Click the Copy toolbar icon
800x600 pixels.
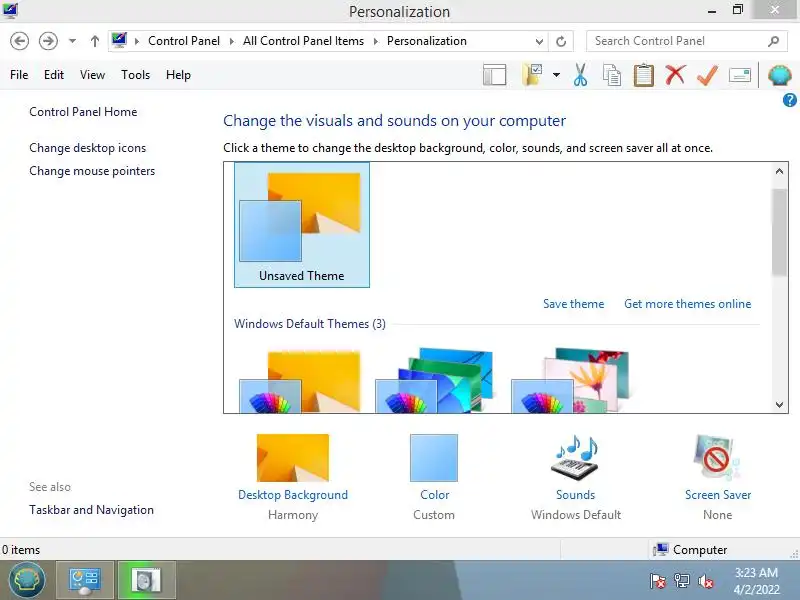[x=612, y=75]
